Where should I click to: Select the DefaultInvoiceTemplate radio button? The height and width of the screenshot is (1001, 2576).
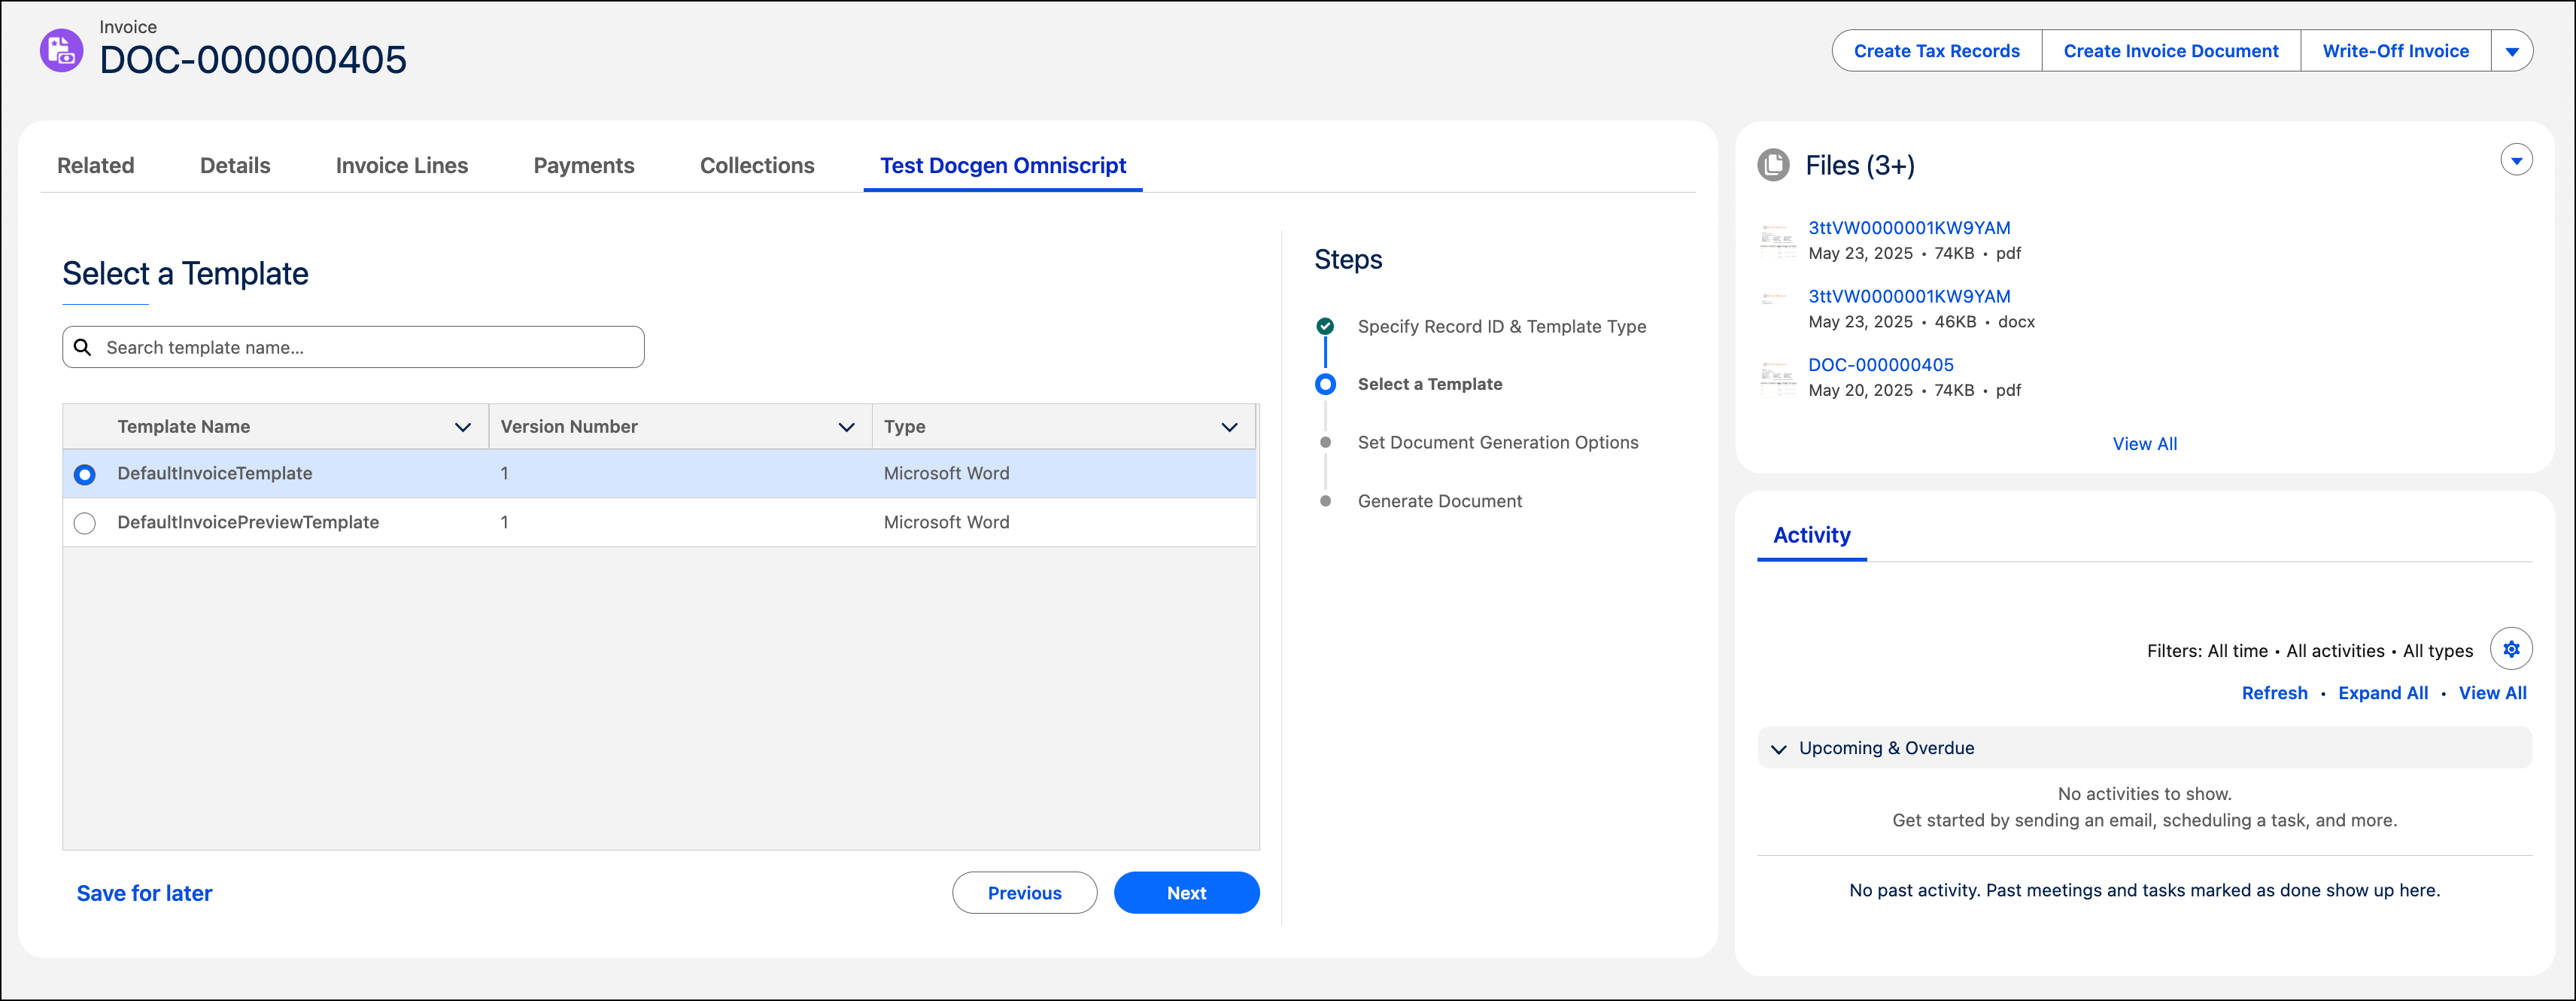[85, 474]
